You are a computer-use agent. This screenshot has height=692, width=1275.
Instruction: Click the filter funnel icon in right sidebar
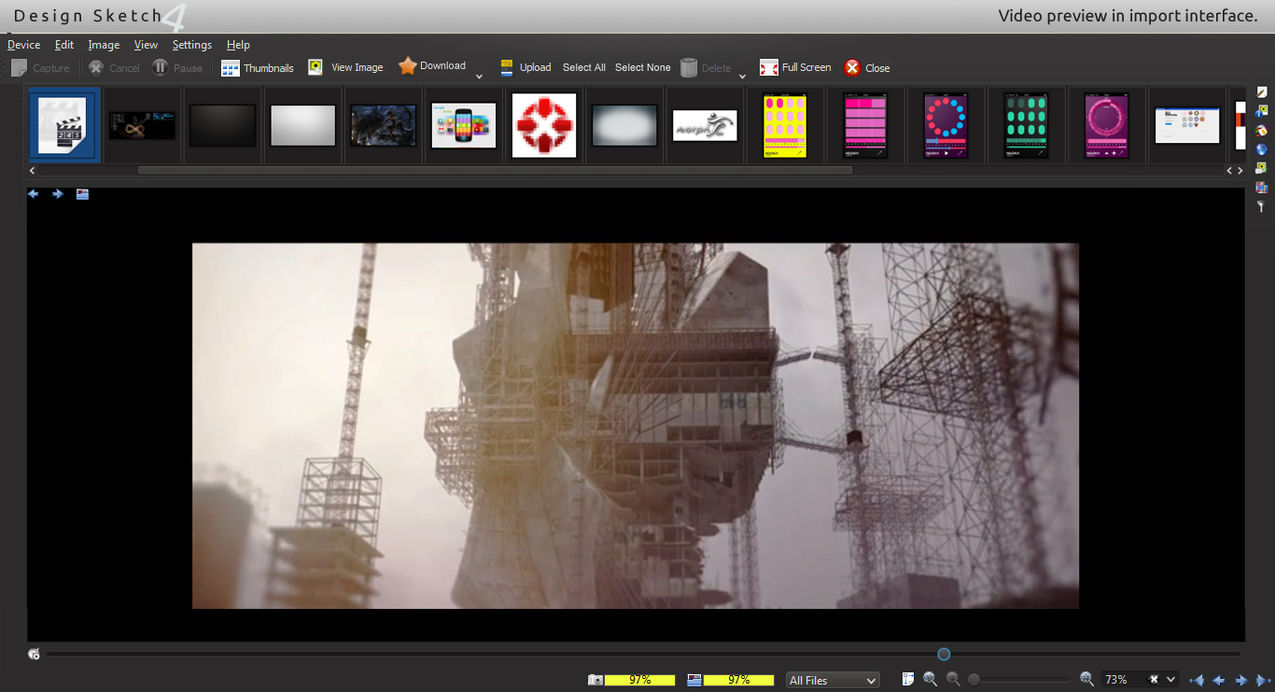tap(1262, 206)
